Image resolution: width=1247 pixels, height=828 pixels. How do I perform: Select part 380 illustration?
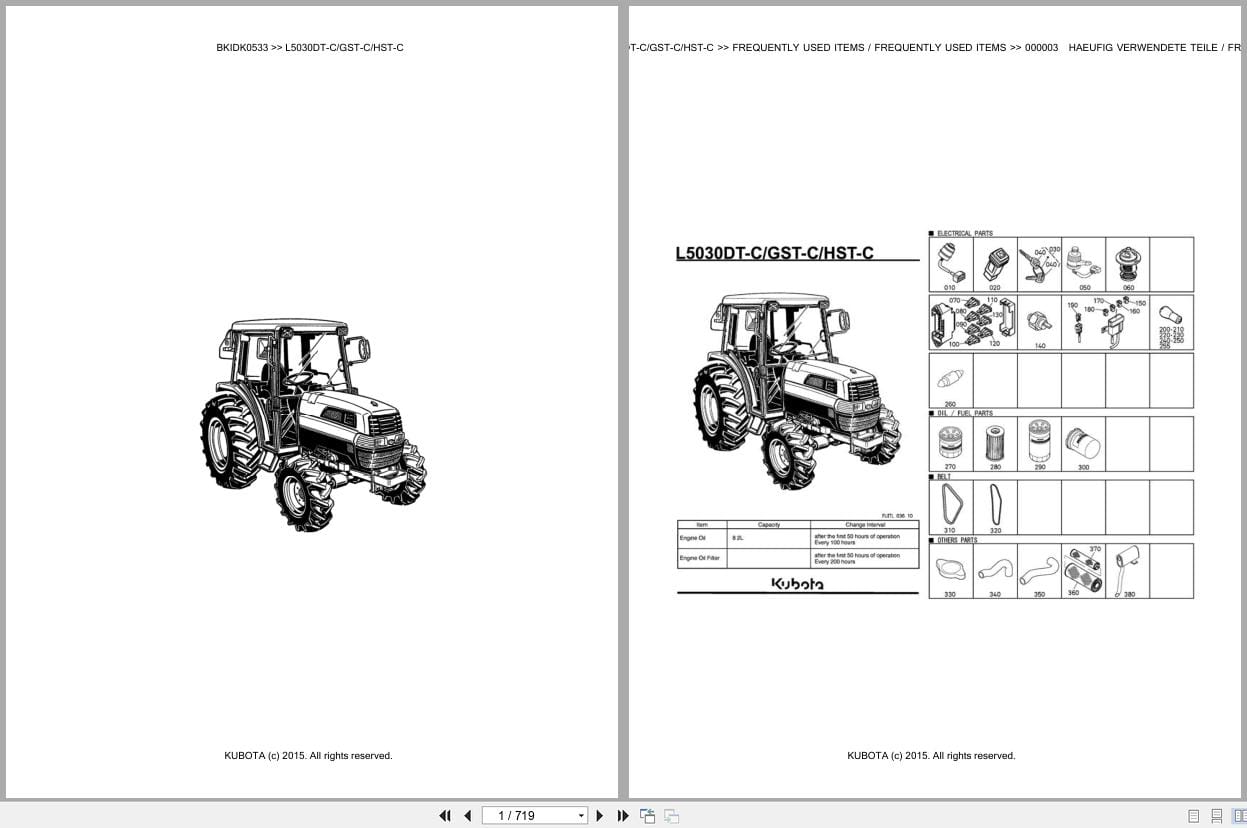1128,569
